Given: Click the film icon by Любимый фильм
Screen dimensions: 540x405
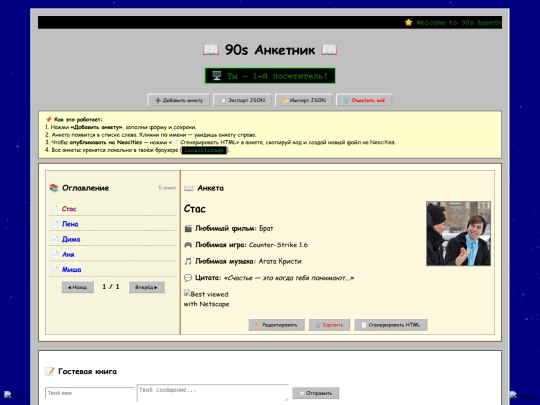Looking at the screenshot, I should (x=188, y=228).
